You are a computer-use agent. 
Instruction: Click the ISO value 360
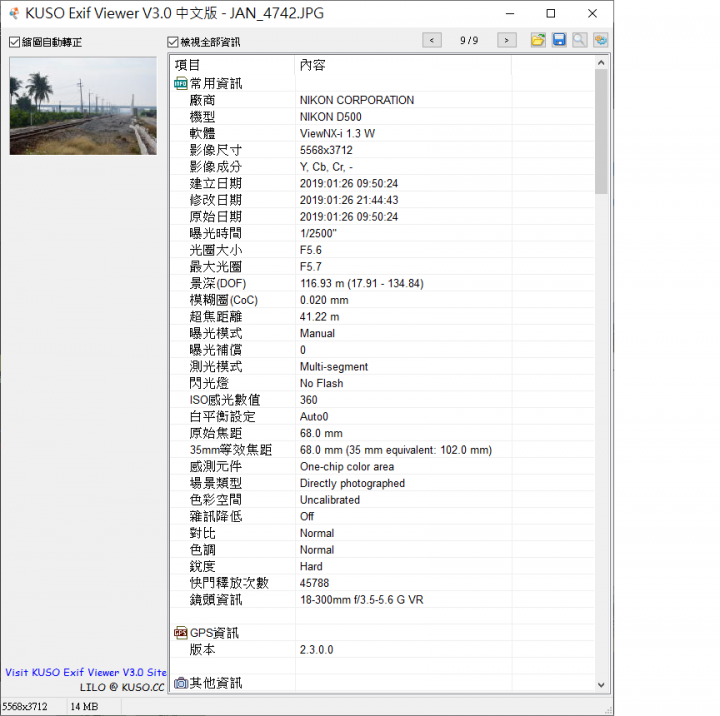click(x=308, y=400)
